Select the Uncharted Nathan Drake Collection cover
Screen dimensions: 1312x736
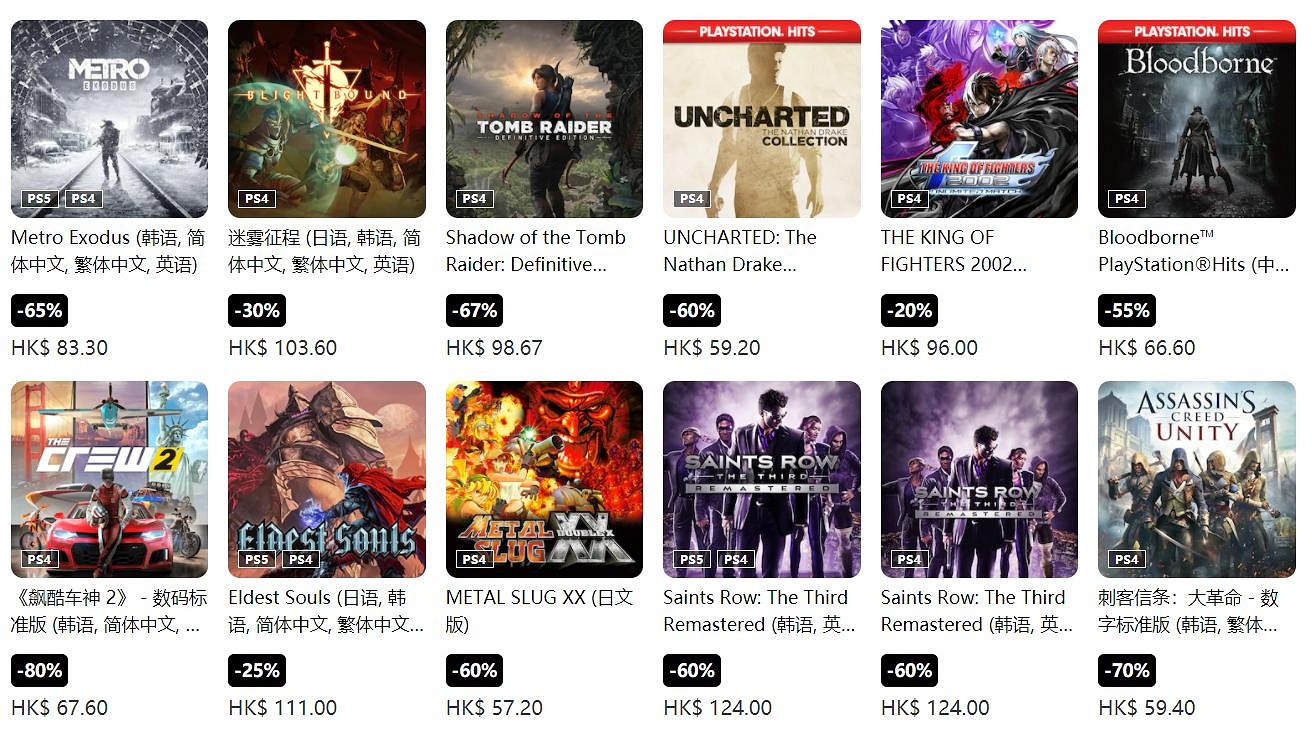(761, 120)
